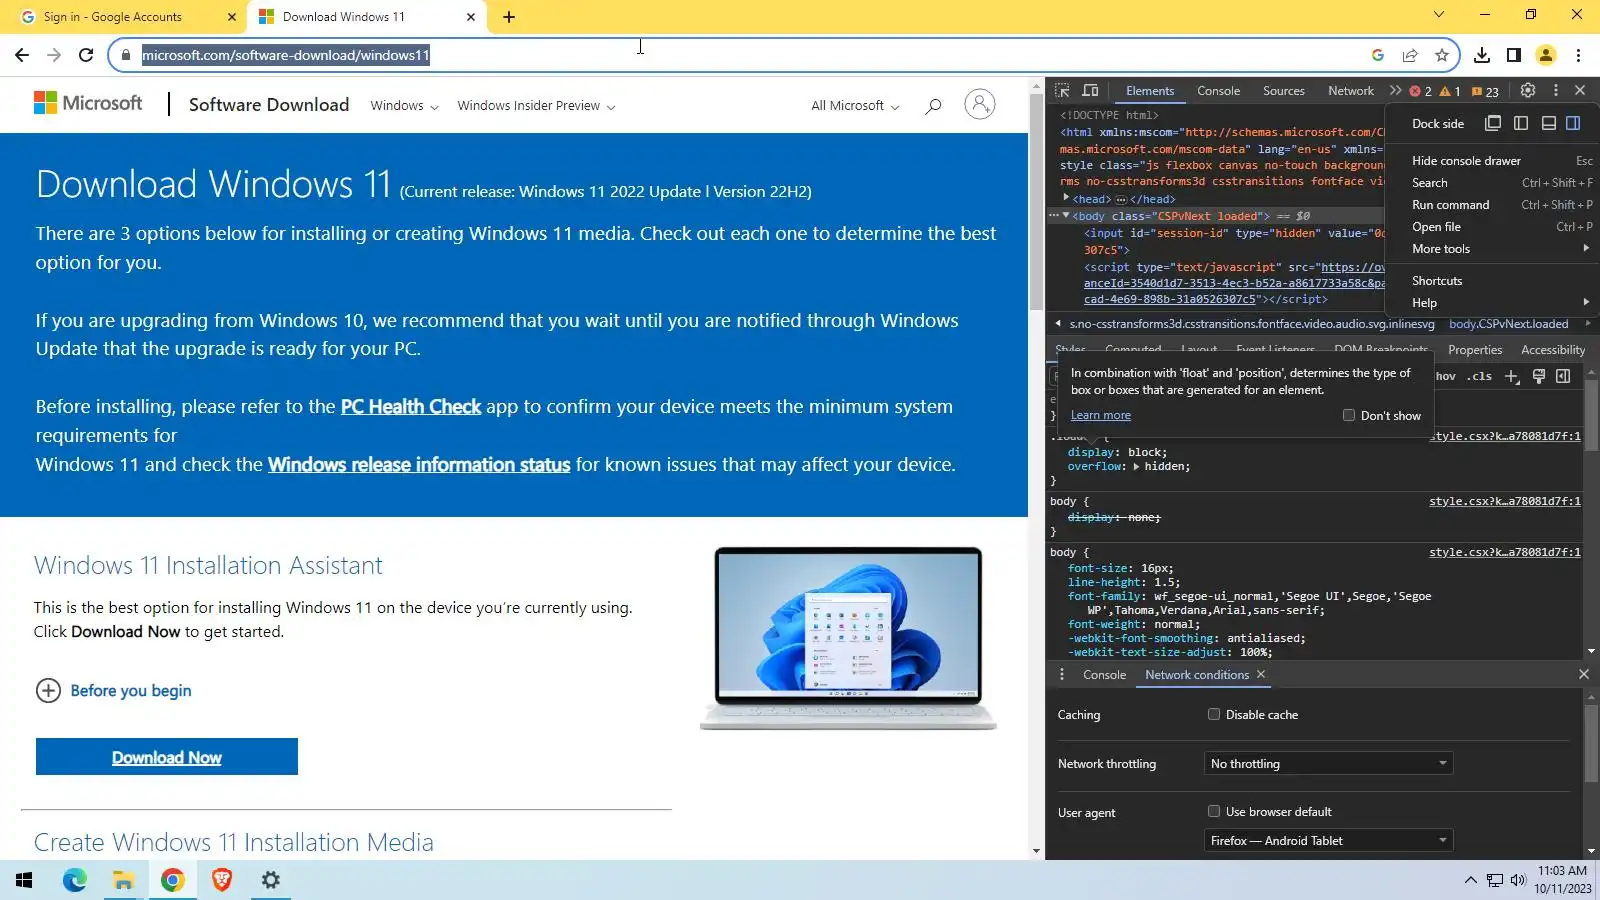The width and height of the screenshot is (1600, 900).
Task: Open the issues counter showing 23
Action: (1485, 92)
